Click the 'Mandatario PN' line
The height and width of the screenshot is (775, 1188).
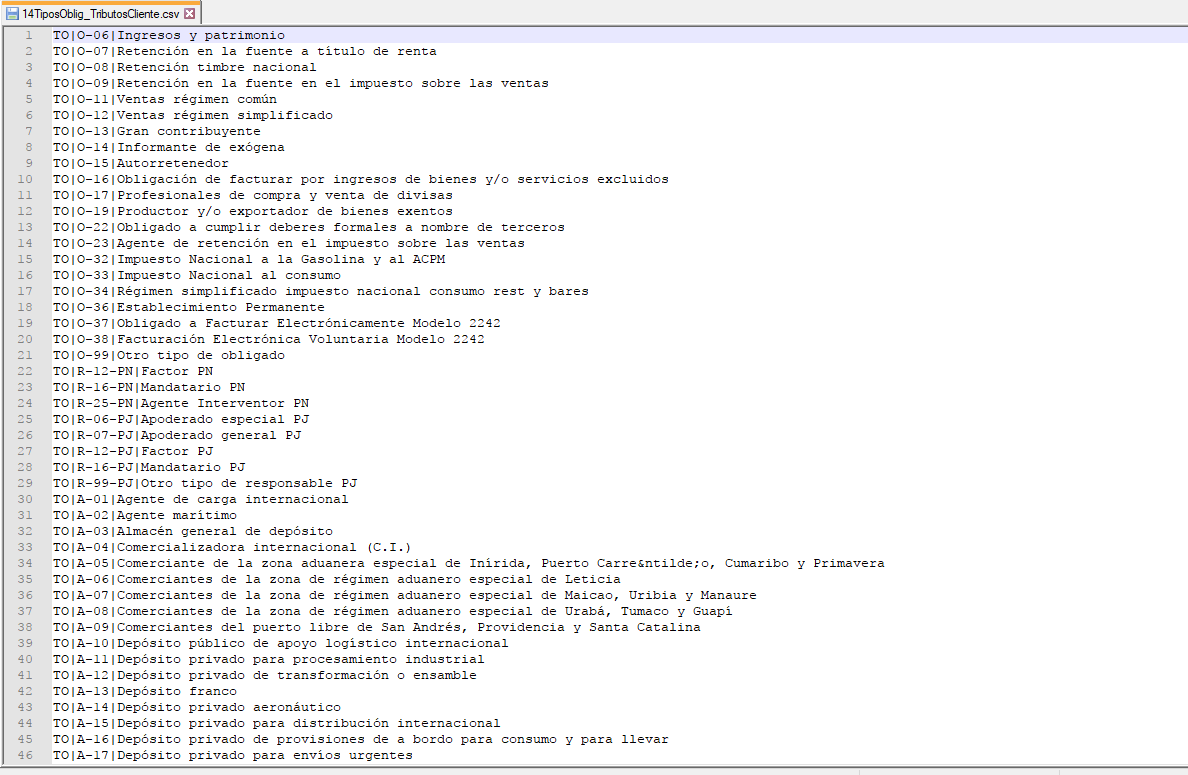click(149, 387)
